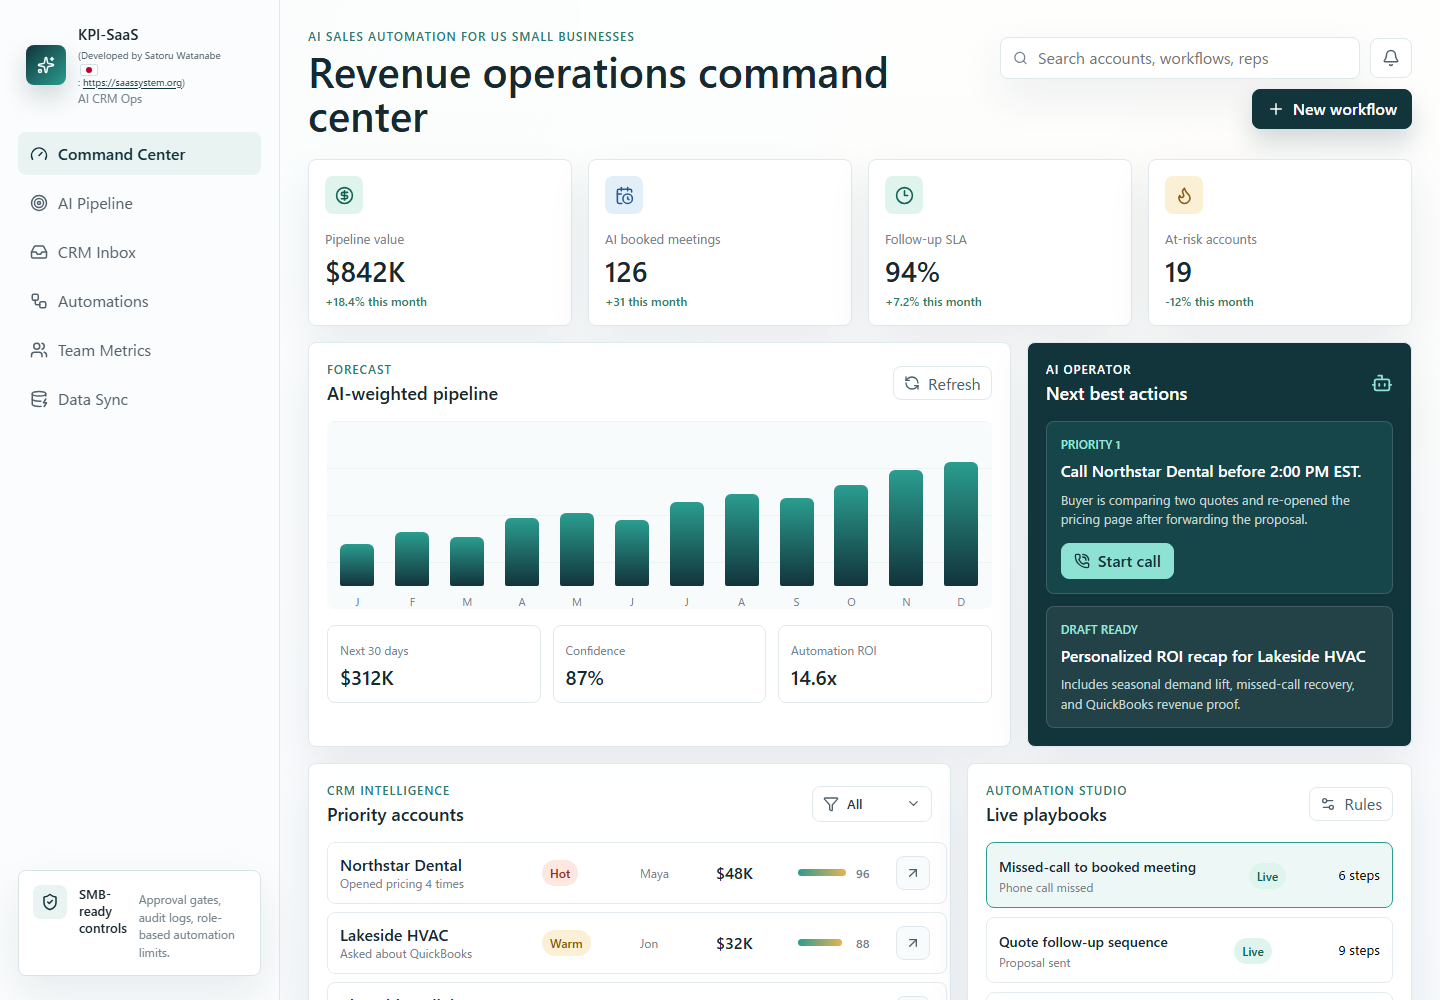
Task: Open Northstar Dental with its arrow icon
Action: click(x=913, y=873)
